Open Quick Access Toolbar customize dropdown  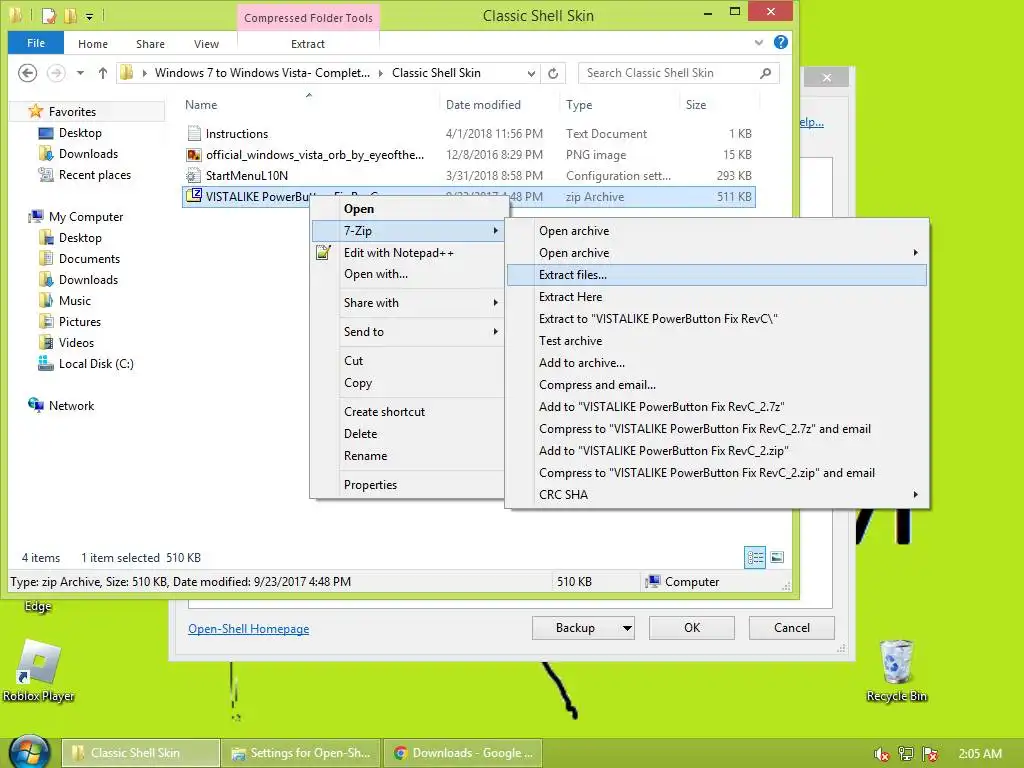coord(89,16)
